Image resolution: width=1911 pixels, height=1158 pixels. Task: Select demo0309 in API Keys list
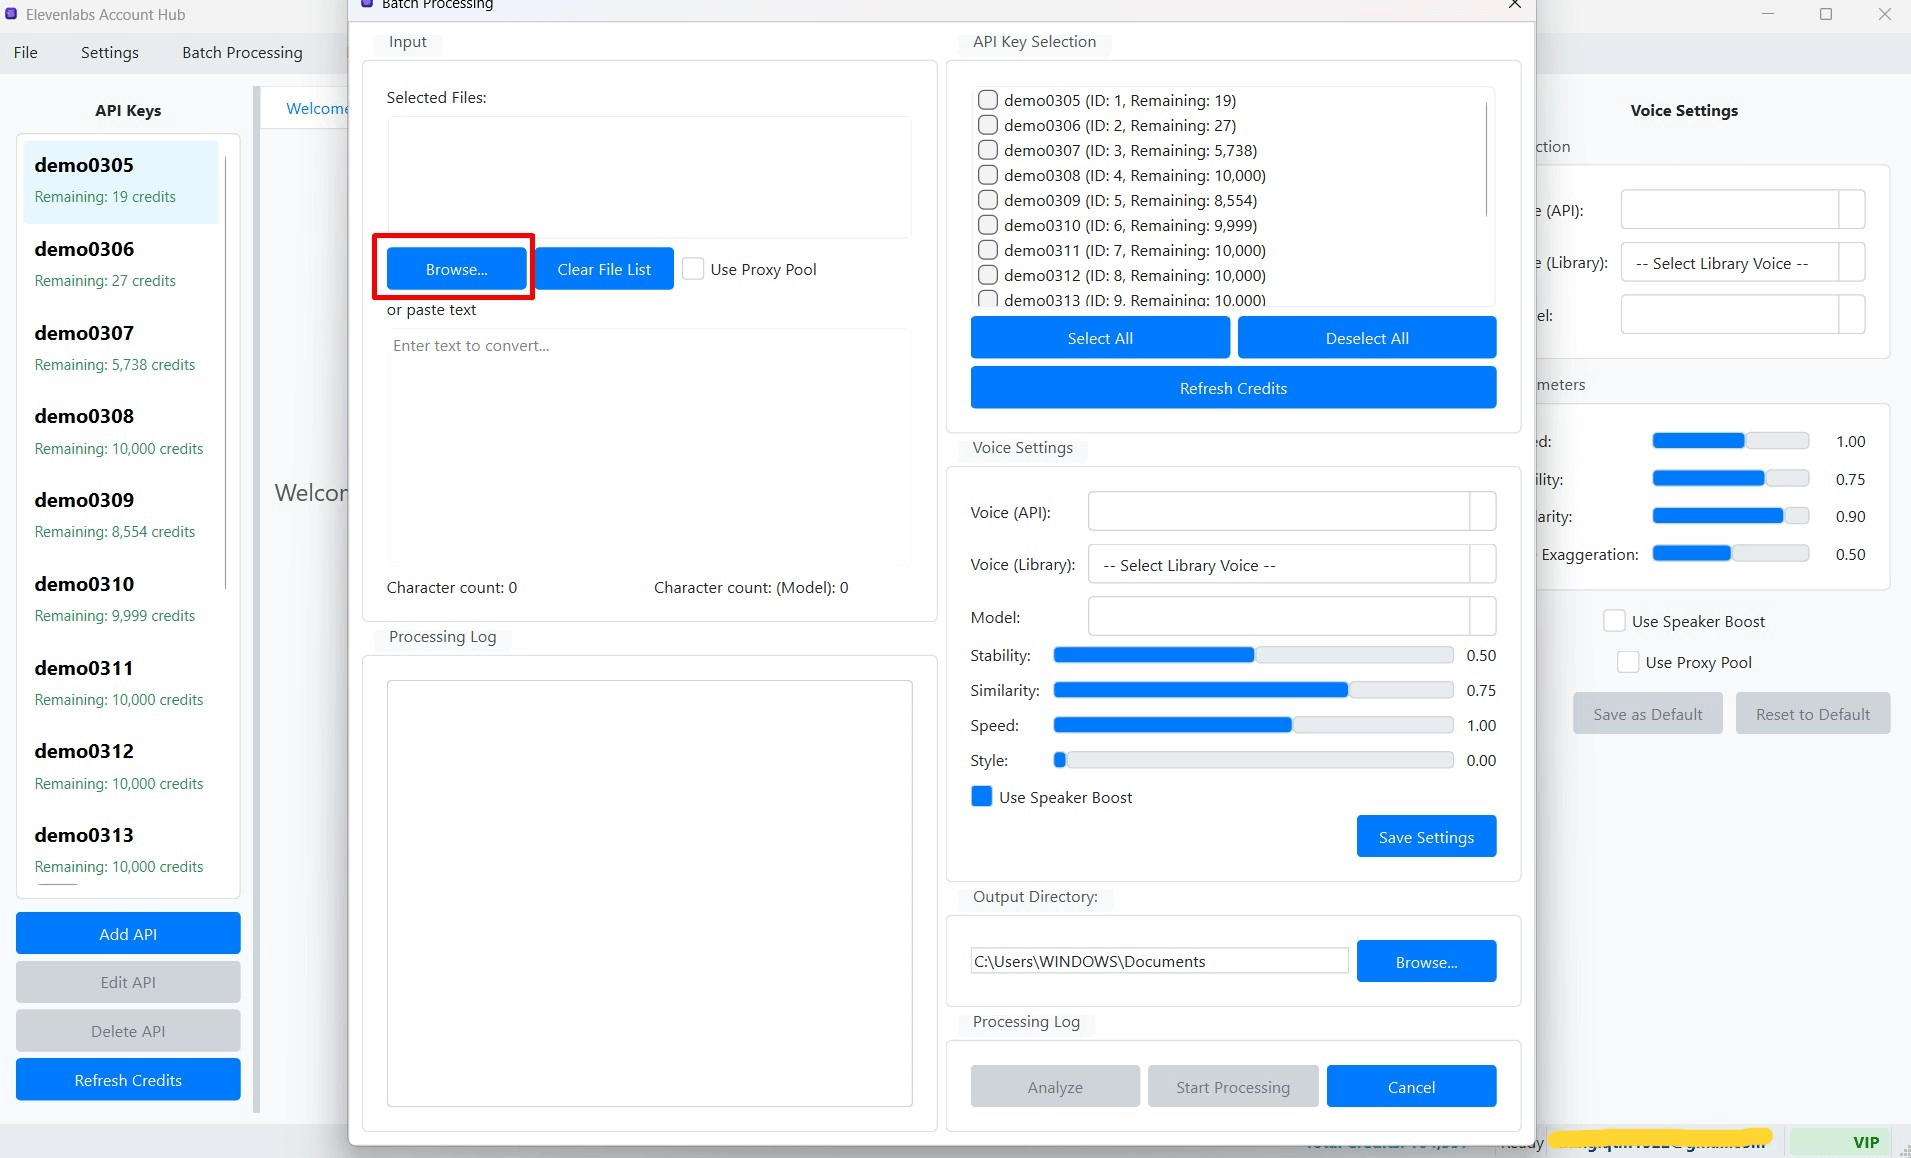coord(119,516)
